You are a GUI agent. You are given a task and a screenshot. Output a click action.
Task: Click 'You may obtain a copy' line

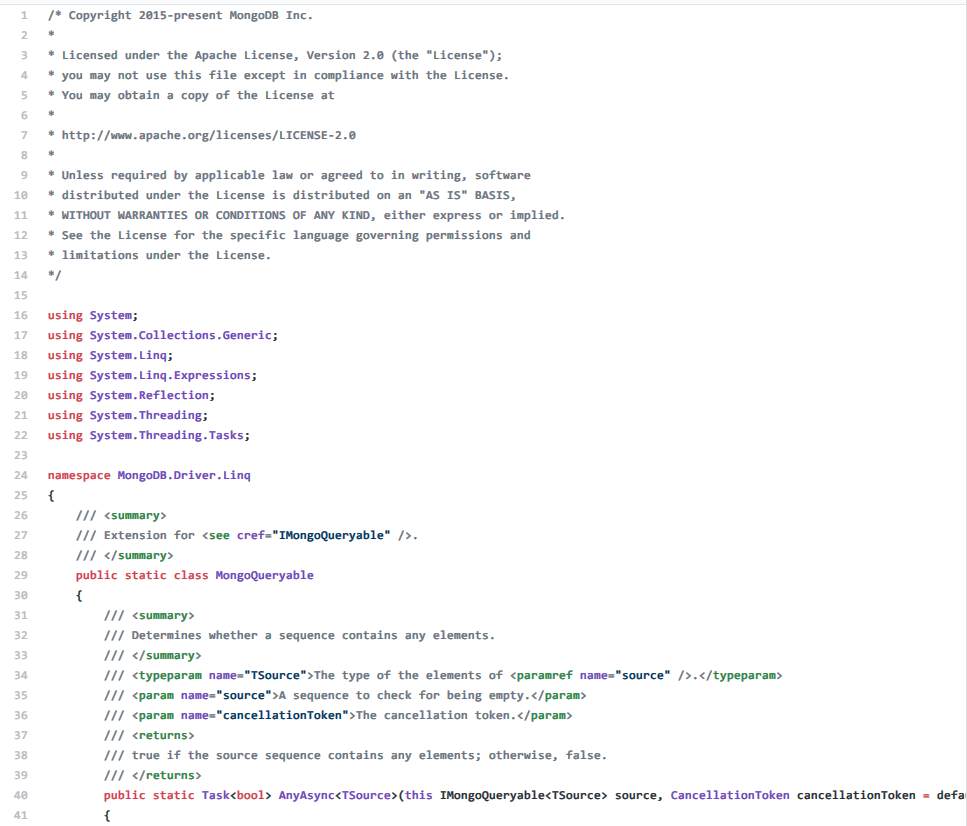pos(191,96)
